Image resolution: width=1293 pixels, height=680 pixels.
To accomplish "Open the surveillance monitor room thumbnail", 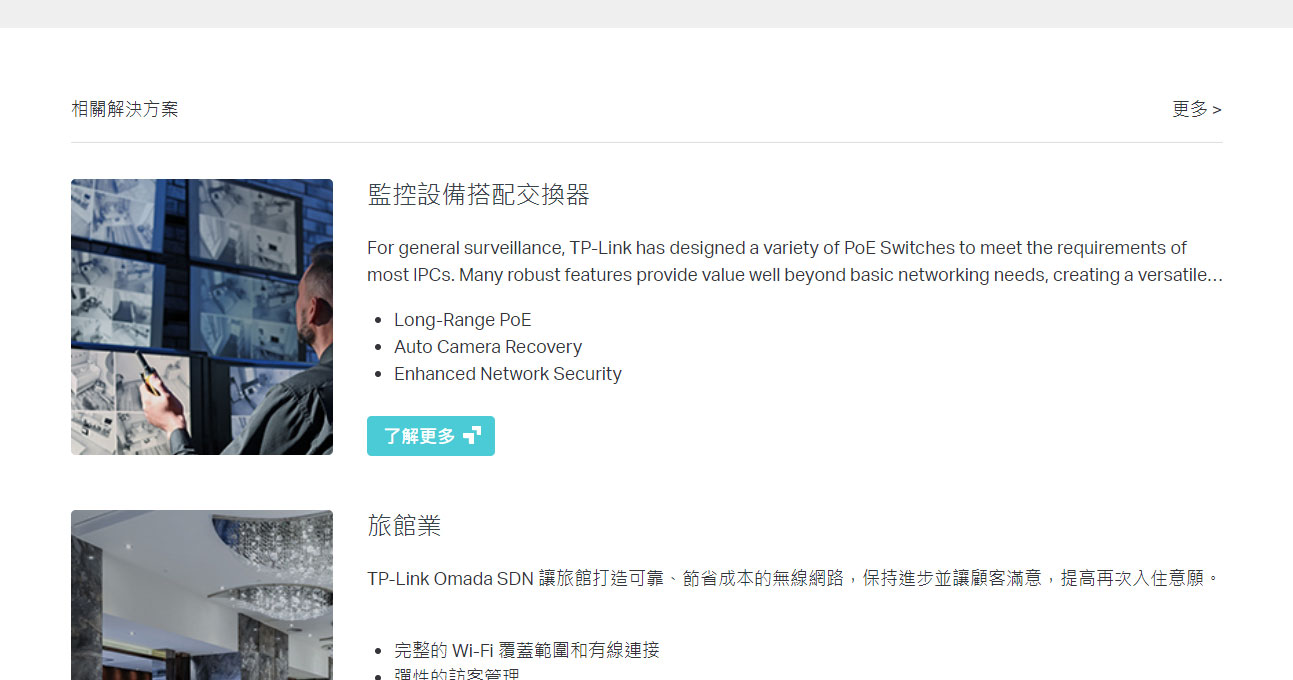I will 202,317.
